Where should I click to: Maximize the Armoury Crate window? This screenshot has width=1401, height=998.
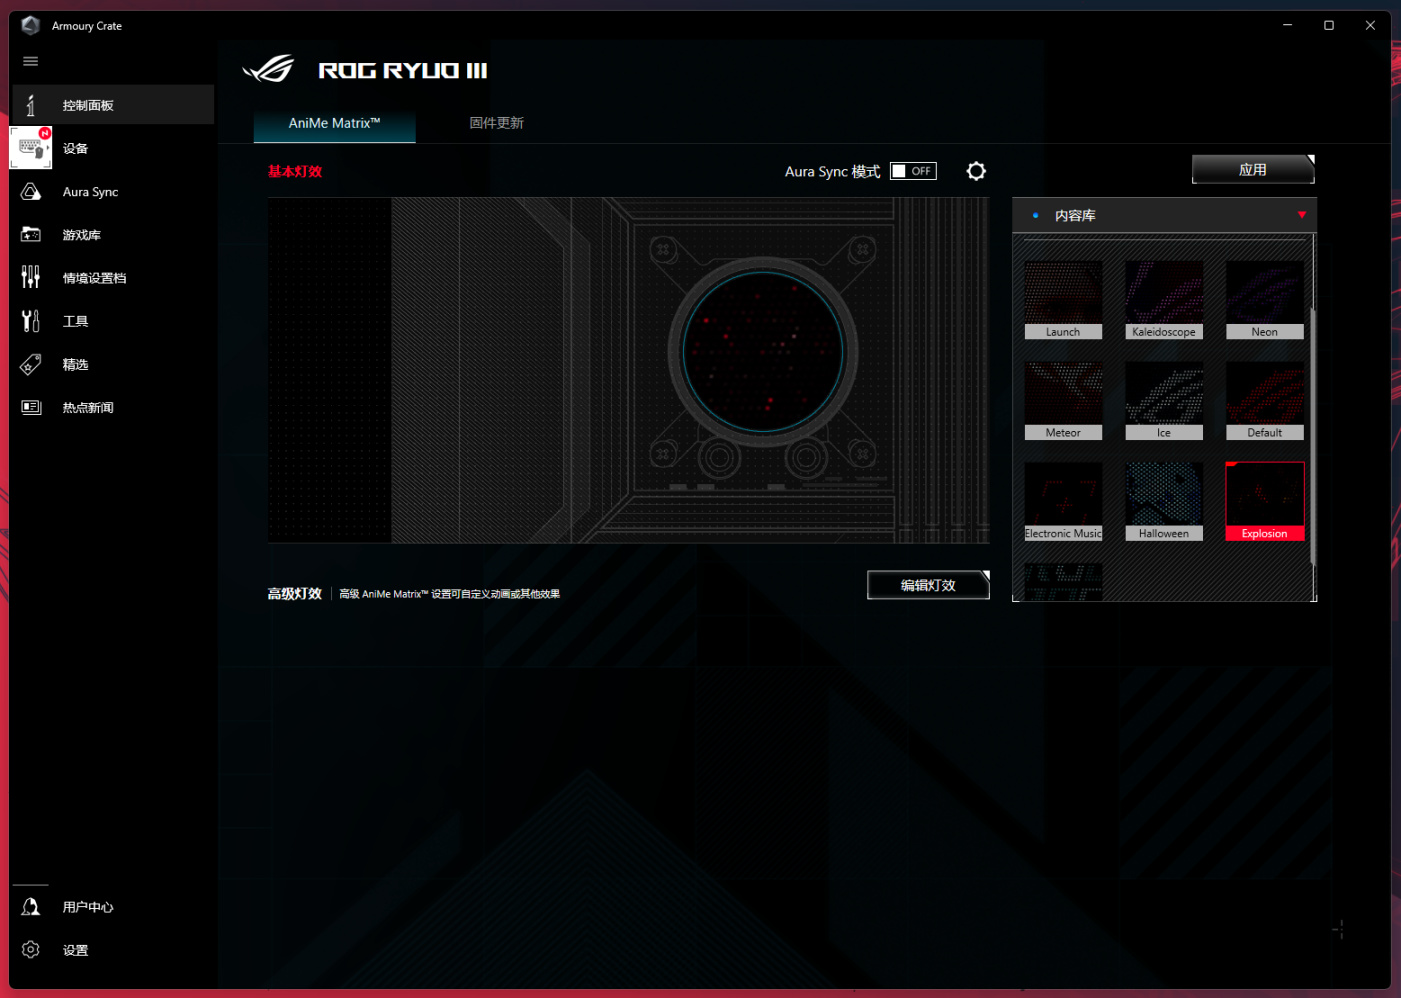1329,25
